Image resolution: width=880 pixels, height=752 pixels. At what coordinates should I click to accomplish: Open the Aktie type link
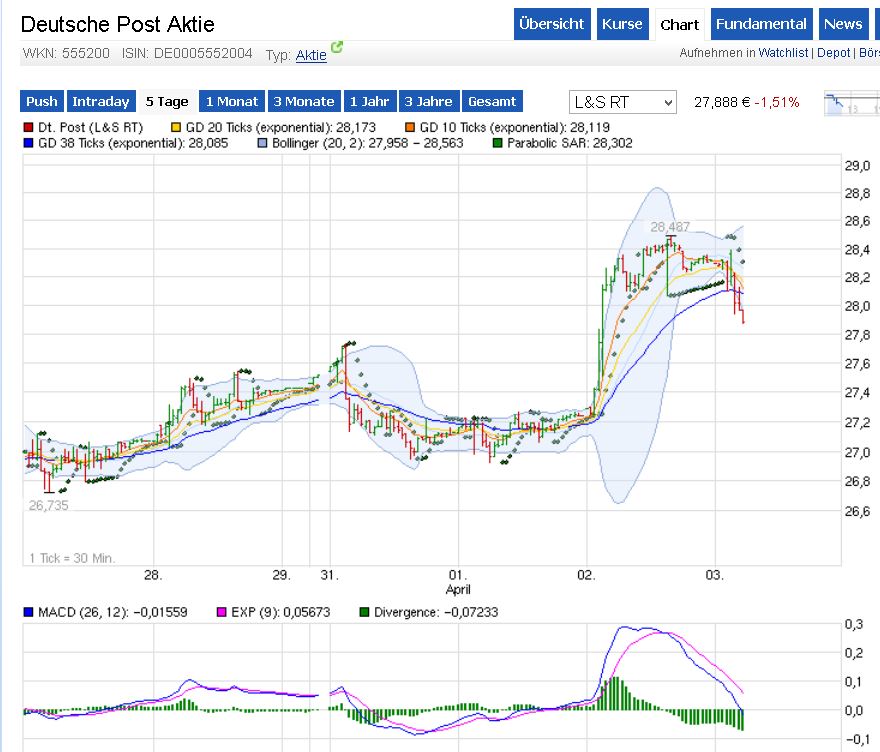(311, 56)
